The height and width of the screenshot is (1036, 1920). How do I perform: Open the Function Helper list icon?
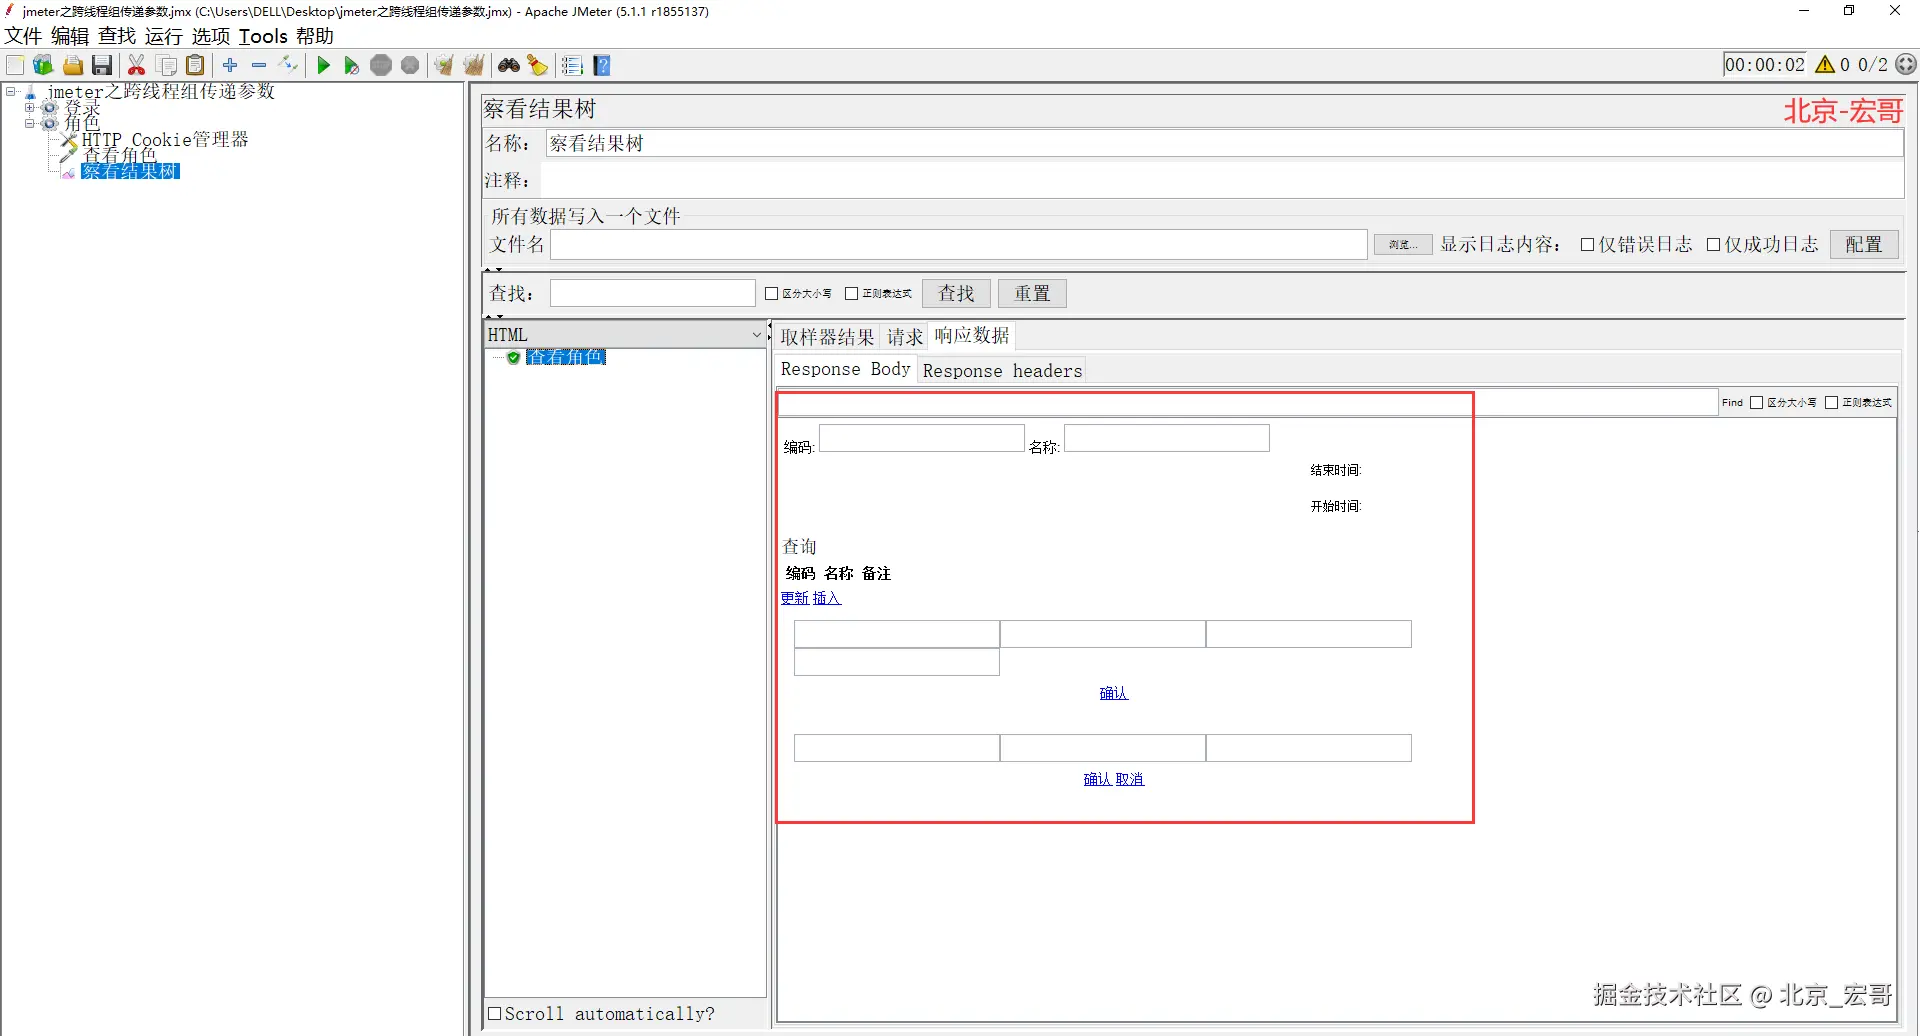click(572, 66)
